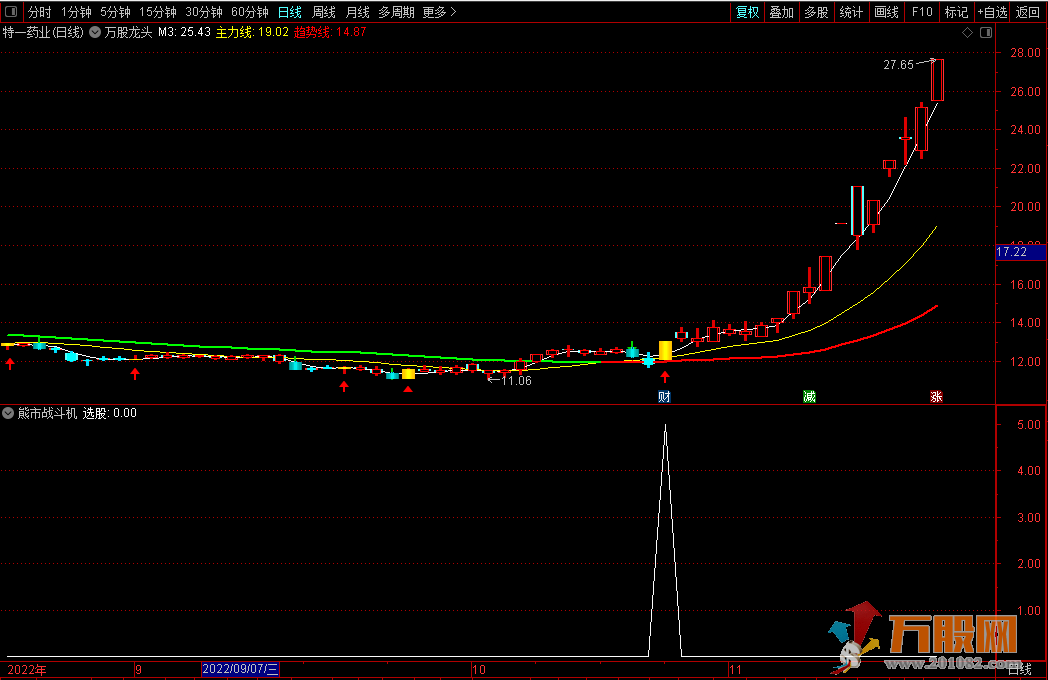Viewport: 1048px width, 680px height.
Task: Expand the 万股龙头 indicator dropdown
Action: [x=95, y=32]
